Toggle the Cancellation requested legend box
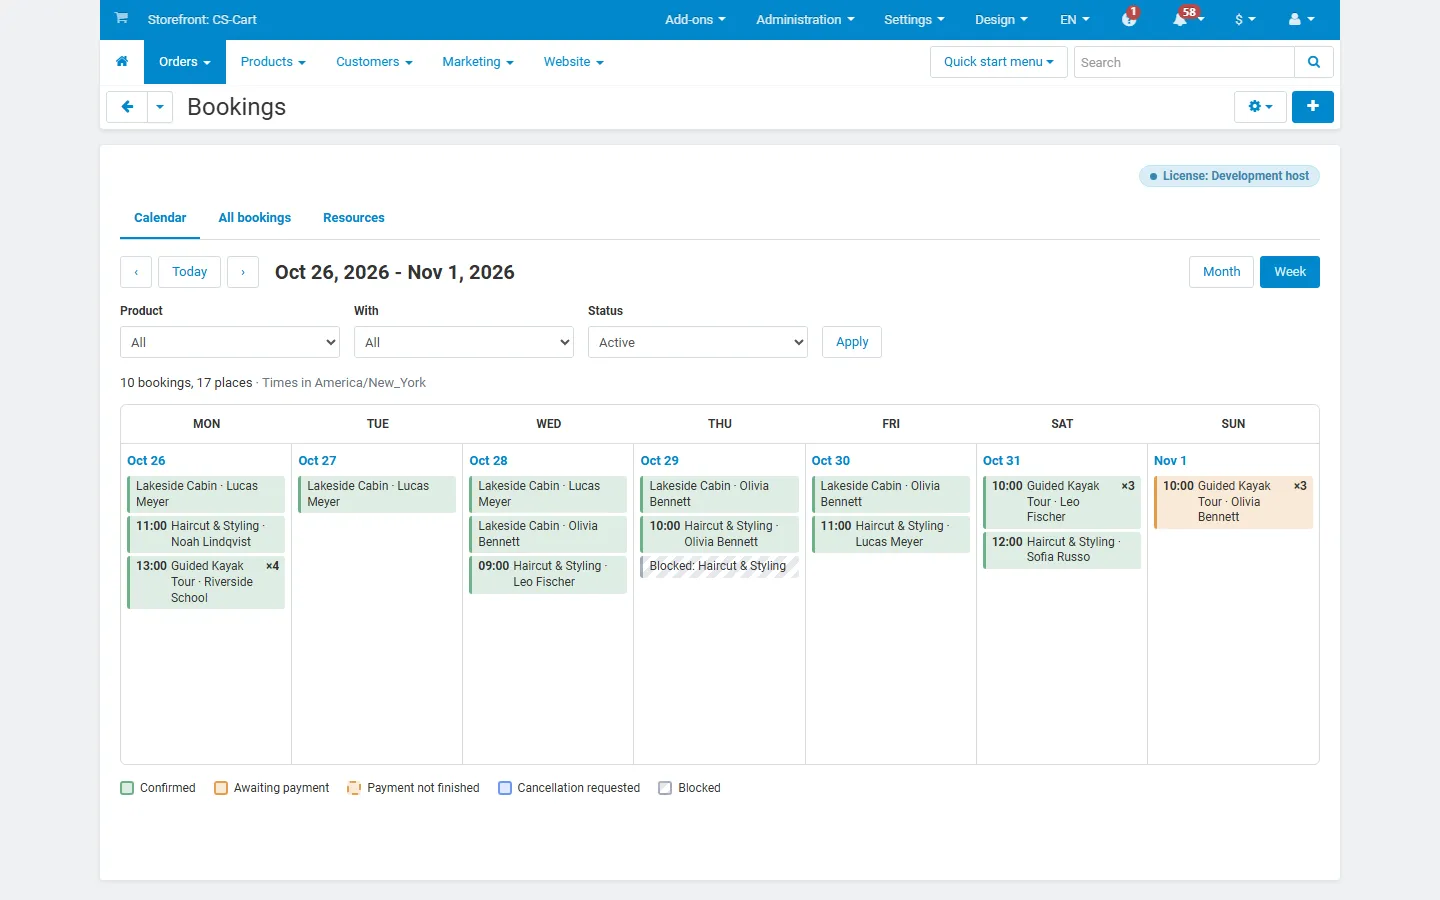 click(505, 788)
